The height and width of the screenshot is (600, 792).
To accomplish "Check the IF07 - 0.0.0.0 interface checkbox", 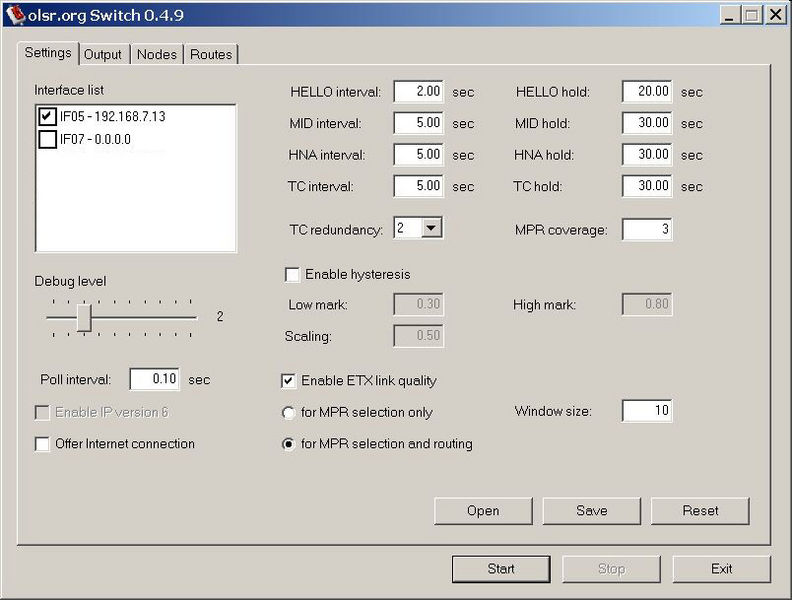I will coord(47,139).
